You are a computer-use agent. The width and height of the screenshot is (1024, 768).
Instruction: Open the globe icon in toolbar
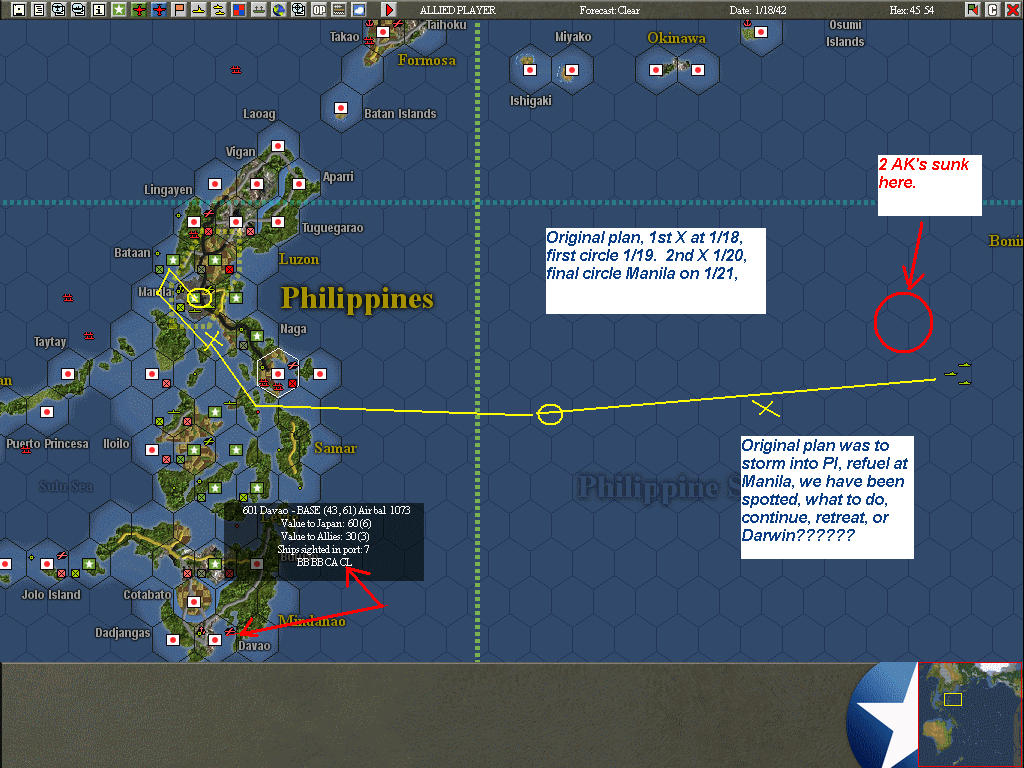(279, 9)
